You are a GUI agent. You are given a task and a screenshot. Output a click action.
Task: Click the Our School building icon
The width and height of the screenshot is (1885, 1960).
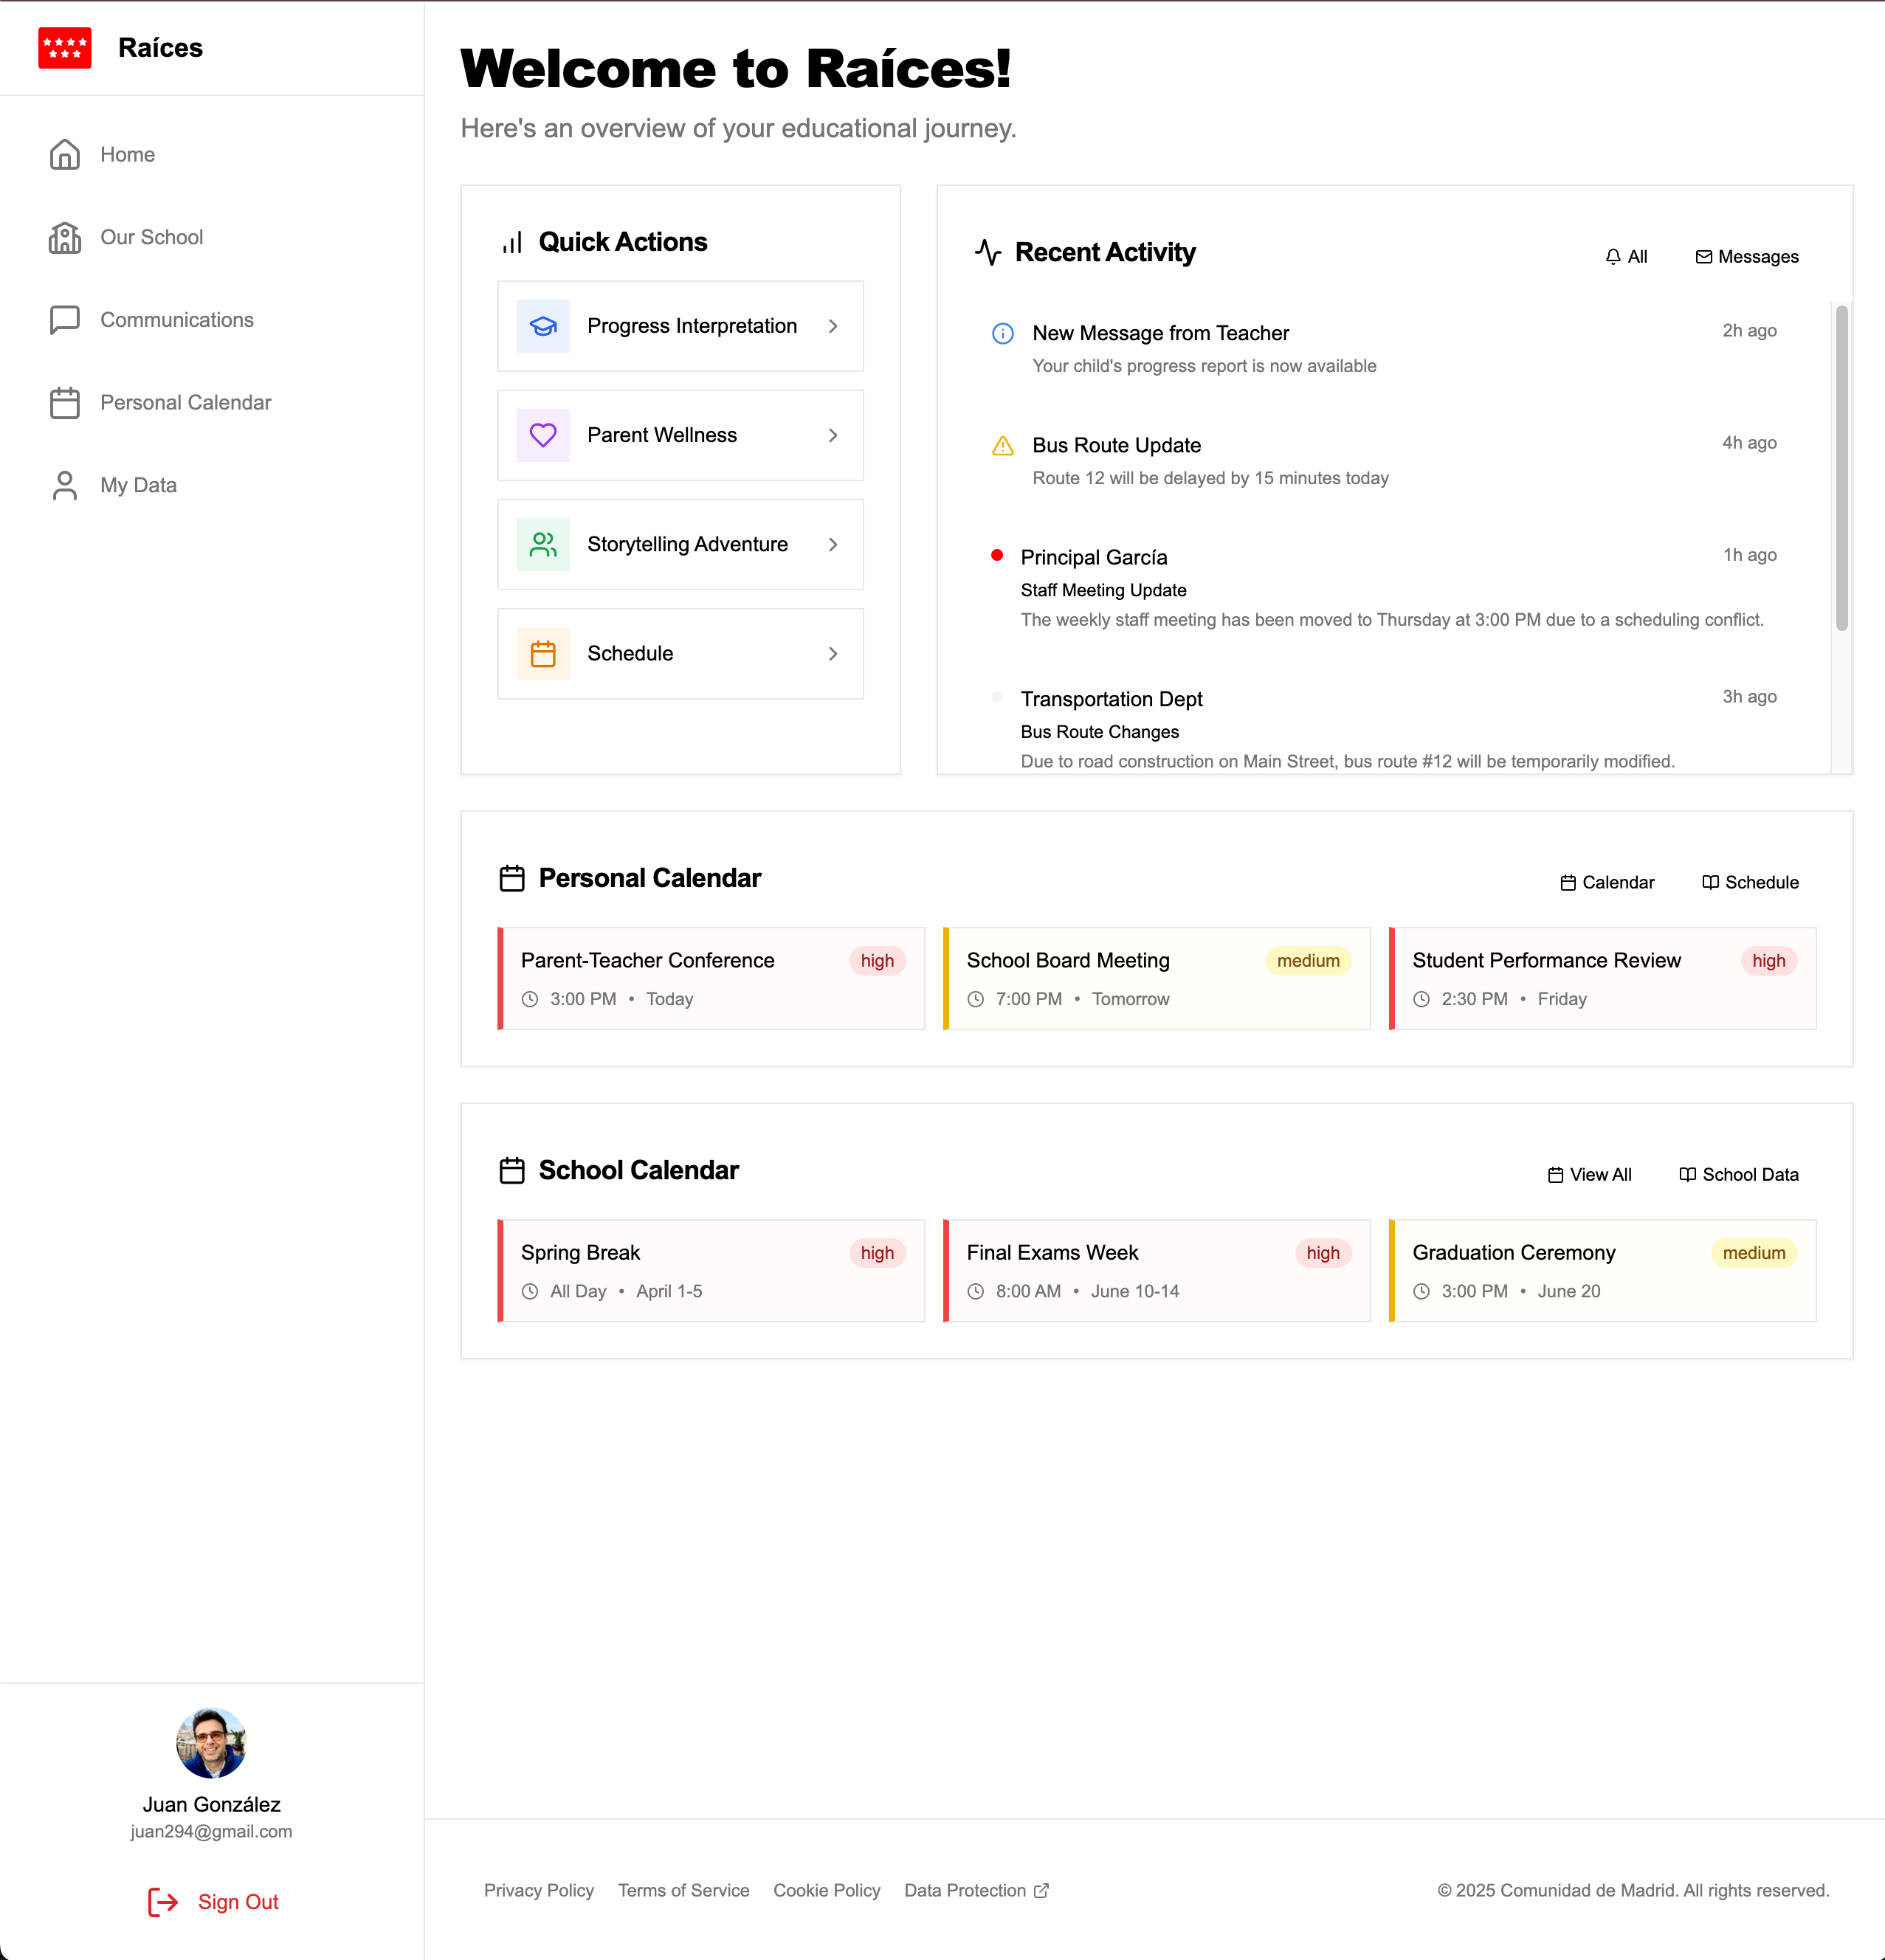tap(64, 237)
